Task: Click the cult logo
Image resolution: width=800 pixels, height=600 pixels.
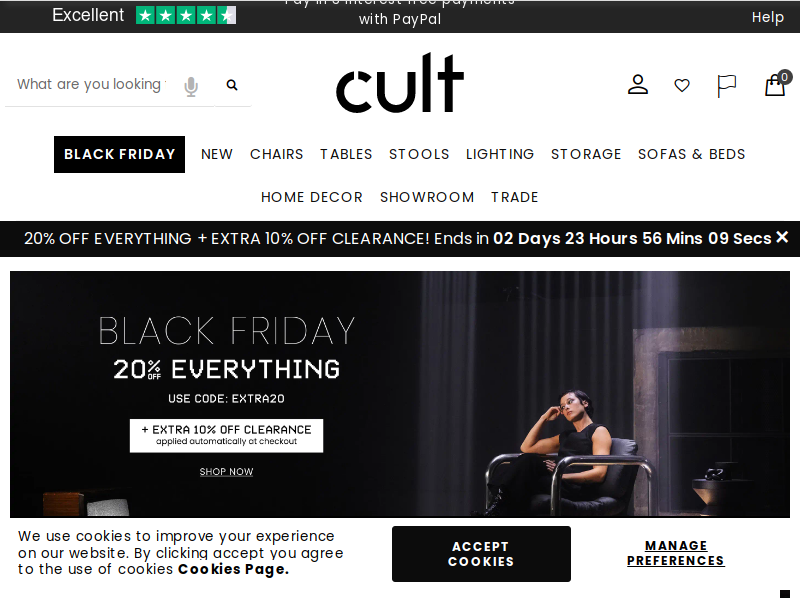Action: pos(399,83)
